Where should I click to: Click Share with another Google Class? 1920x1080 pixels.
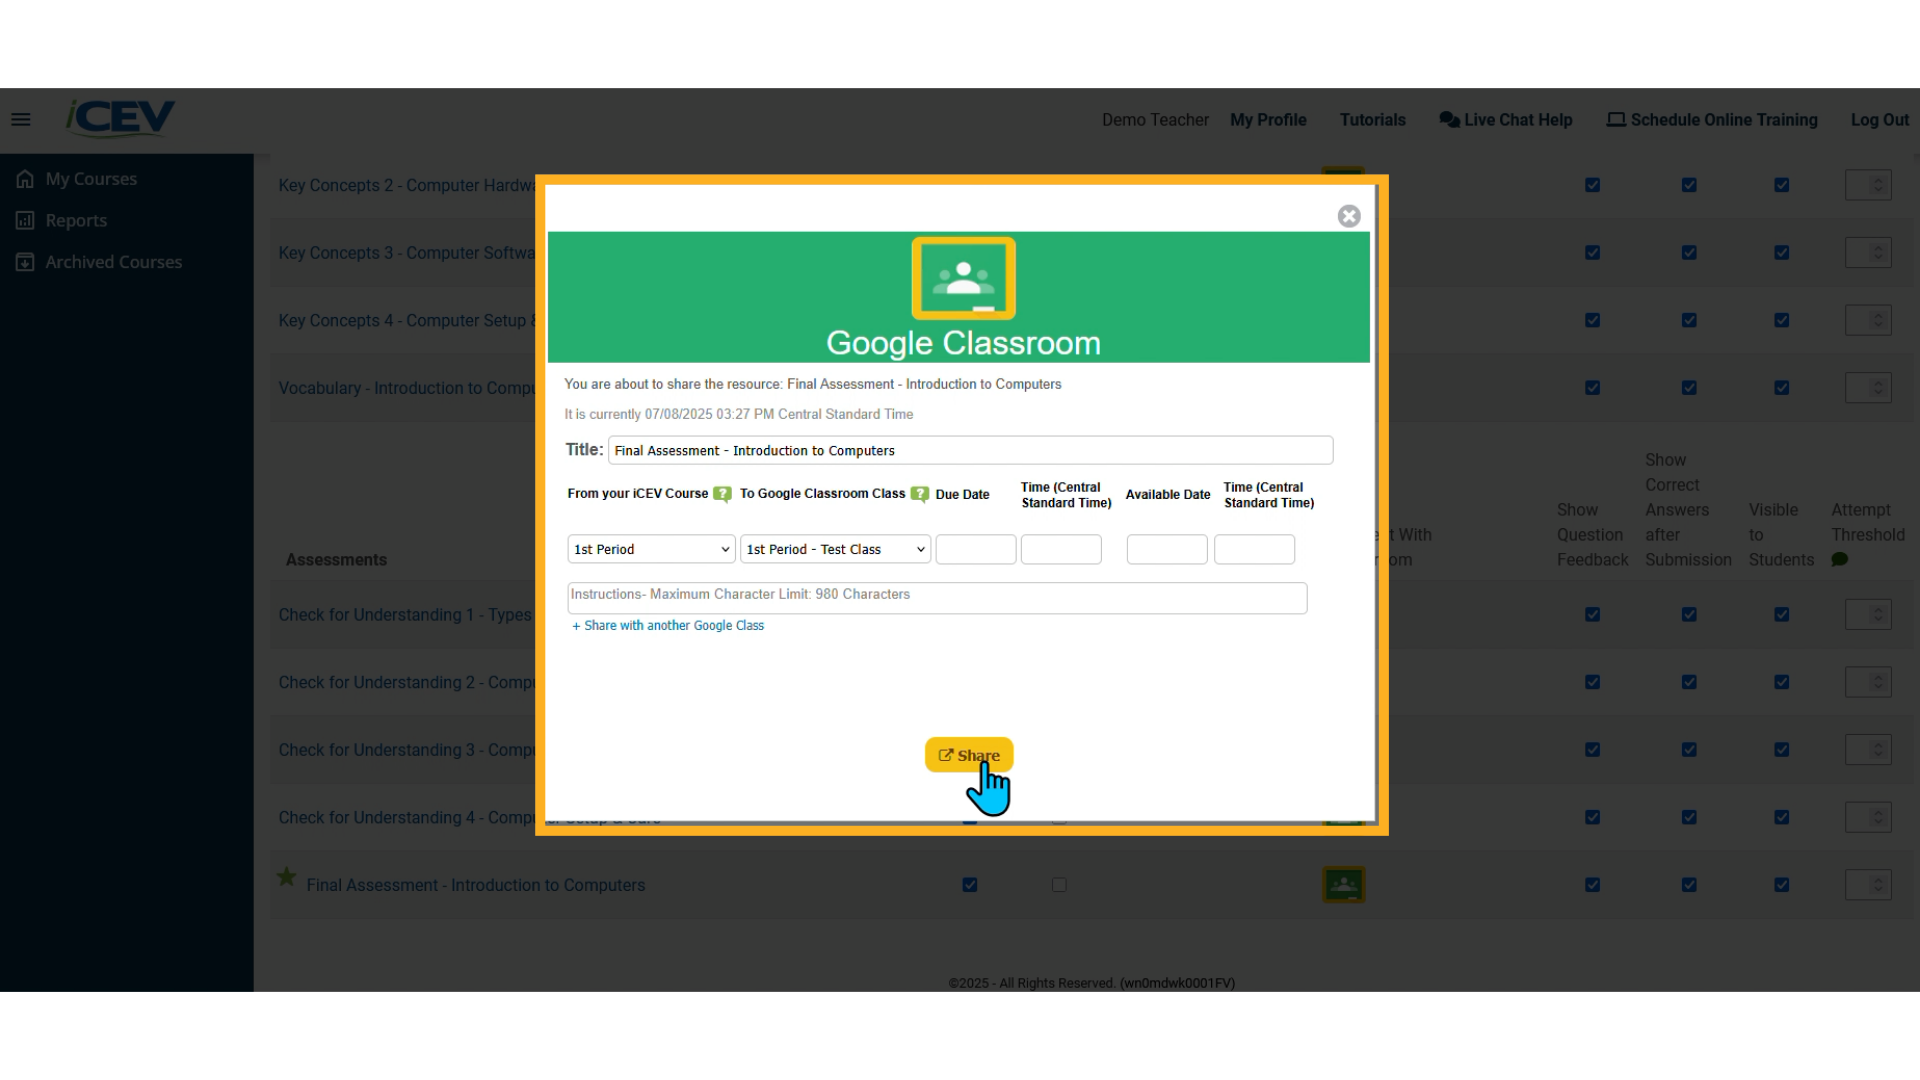pos(668,626)
